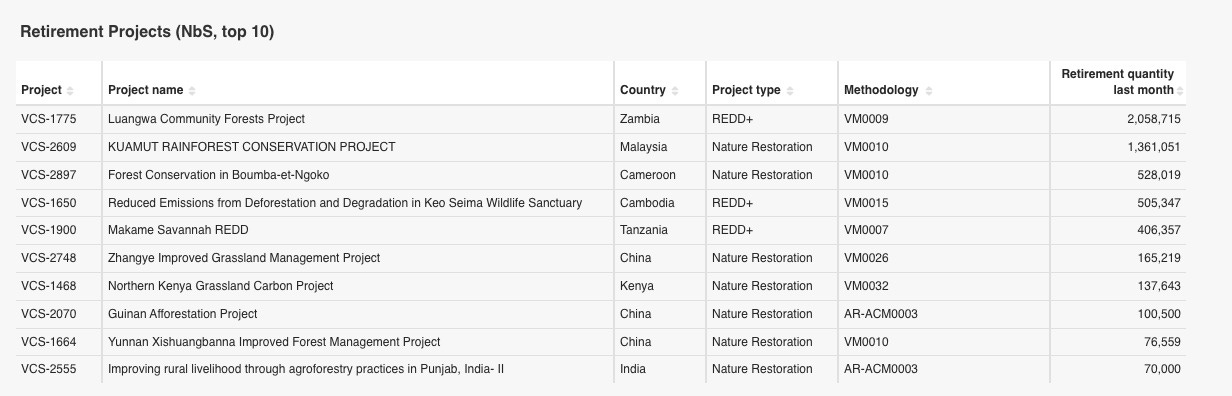Click the 2,058,715 retirement quantity
1232x396 pixels.
(1154, 119)
